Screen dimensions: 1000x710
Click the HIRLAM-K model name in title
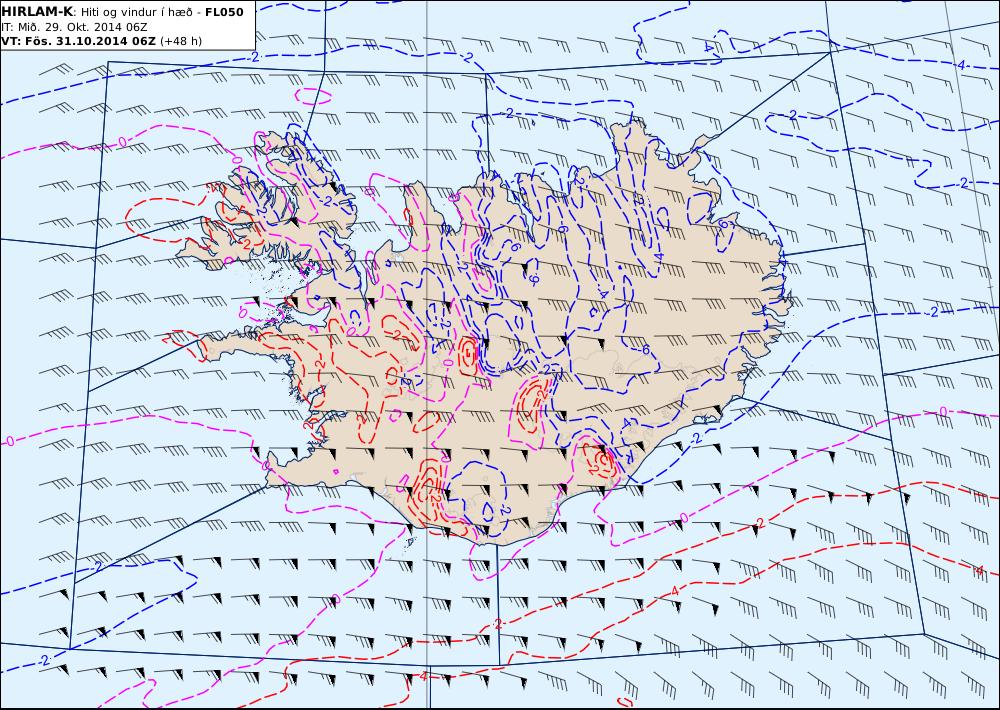click(37, 12)
